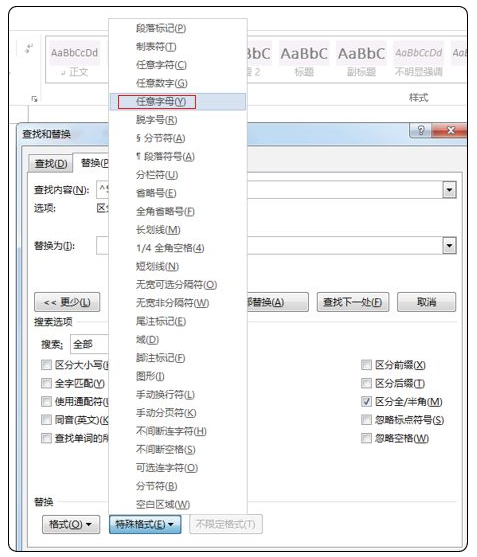Select ¶ 段落符号(A) menu item
This screenshot has height=557, width=477.
[x=178, y=156]
